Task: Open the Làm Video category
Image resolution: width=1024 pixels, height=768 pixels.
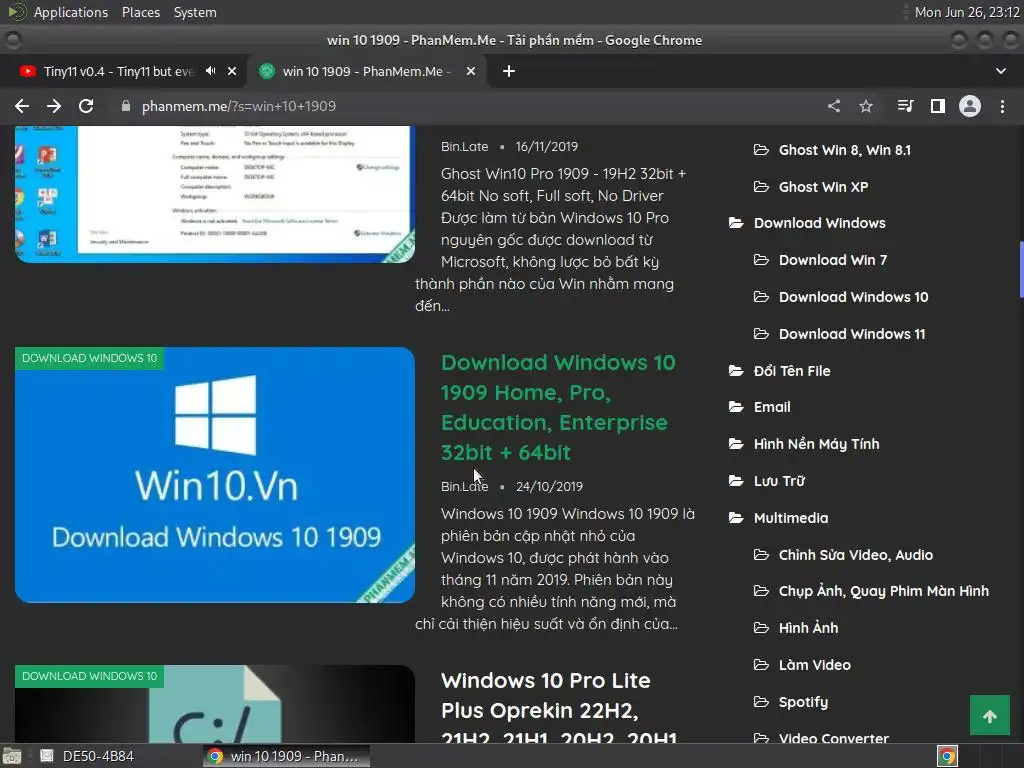Action: [814, 665]
